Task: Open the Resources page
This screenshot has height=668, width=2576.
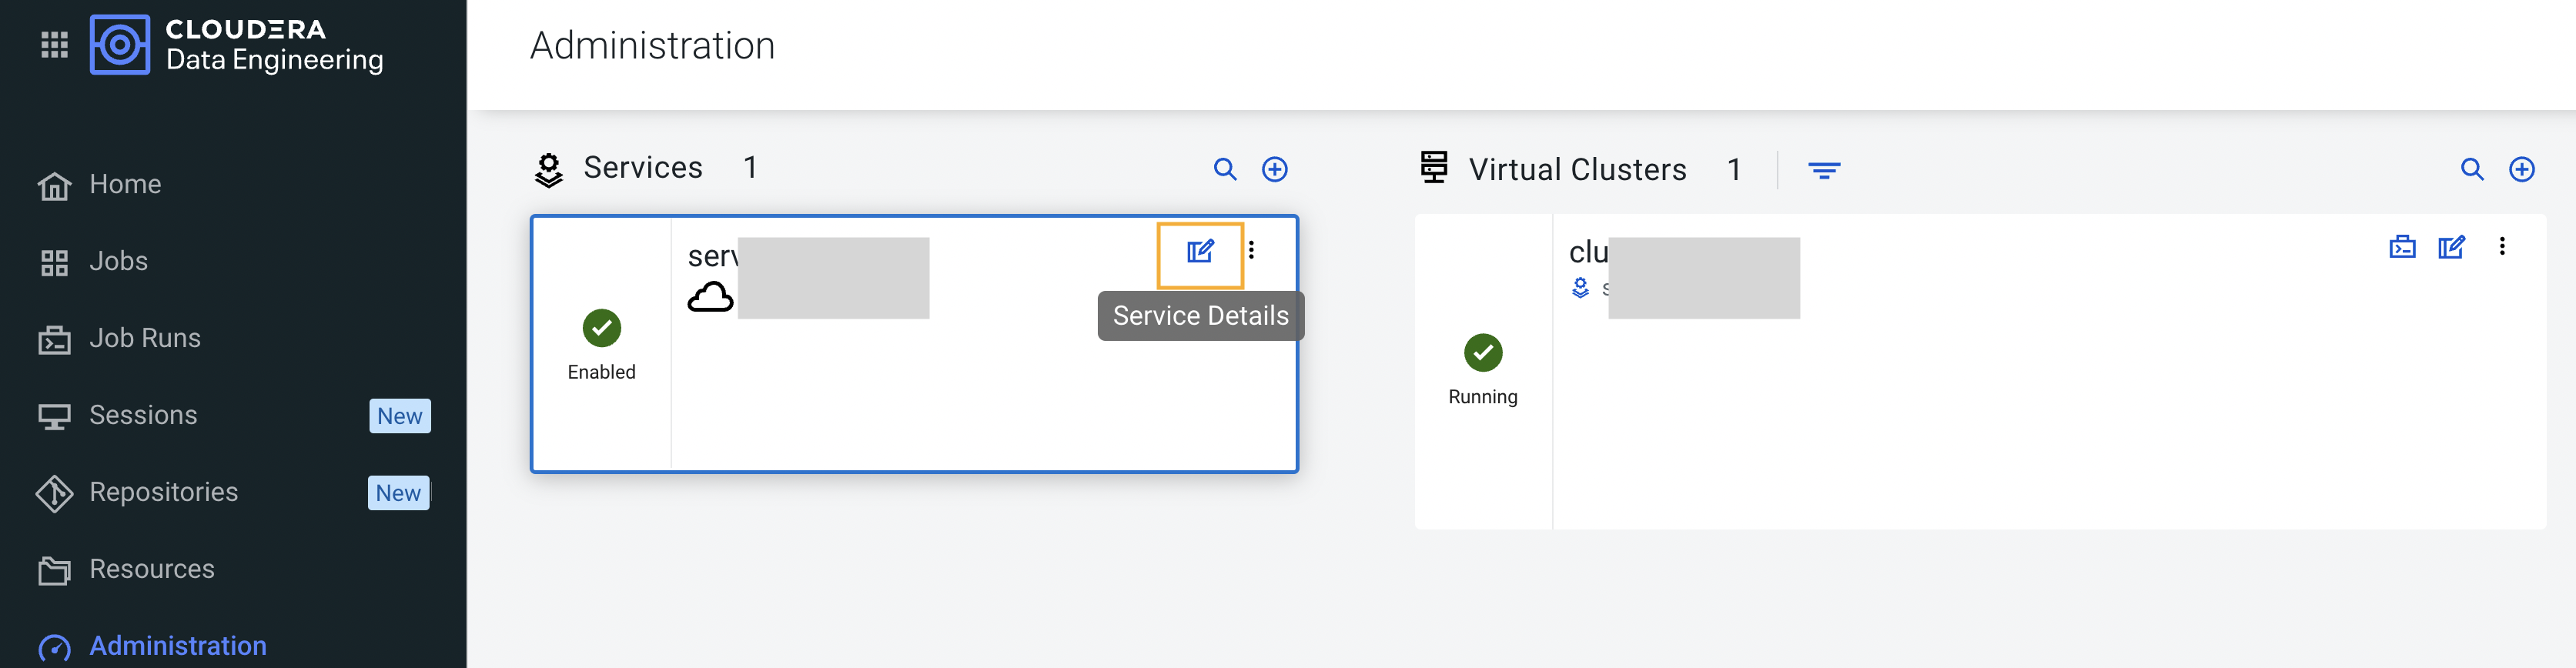Action: (x=151, y=569)
